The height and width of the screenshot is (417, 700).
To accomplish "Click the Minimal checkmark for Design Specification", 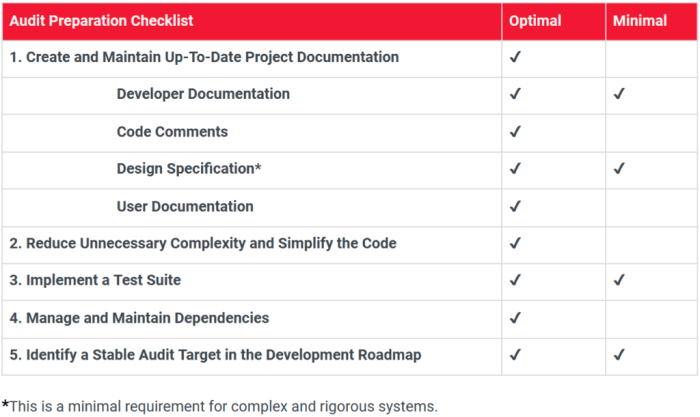I will tap(619, 169).
